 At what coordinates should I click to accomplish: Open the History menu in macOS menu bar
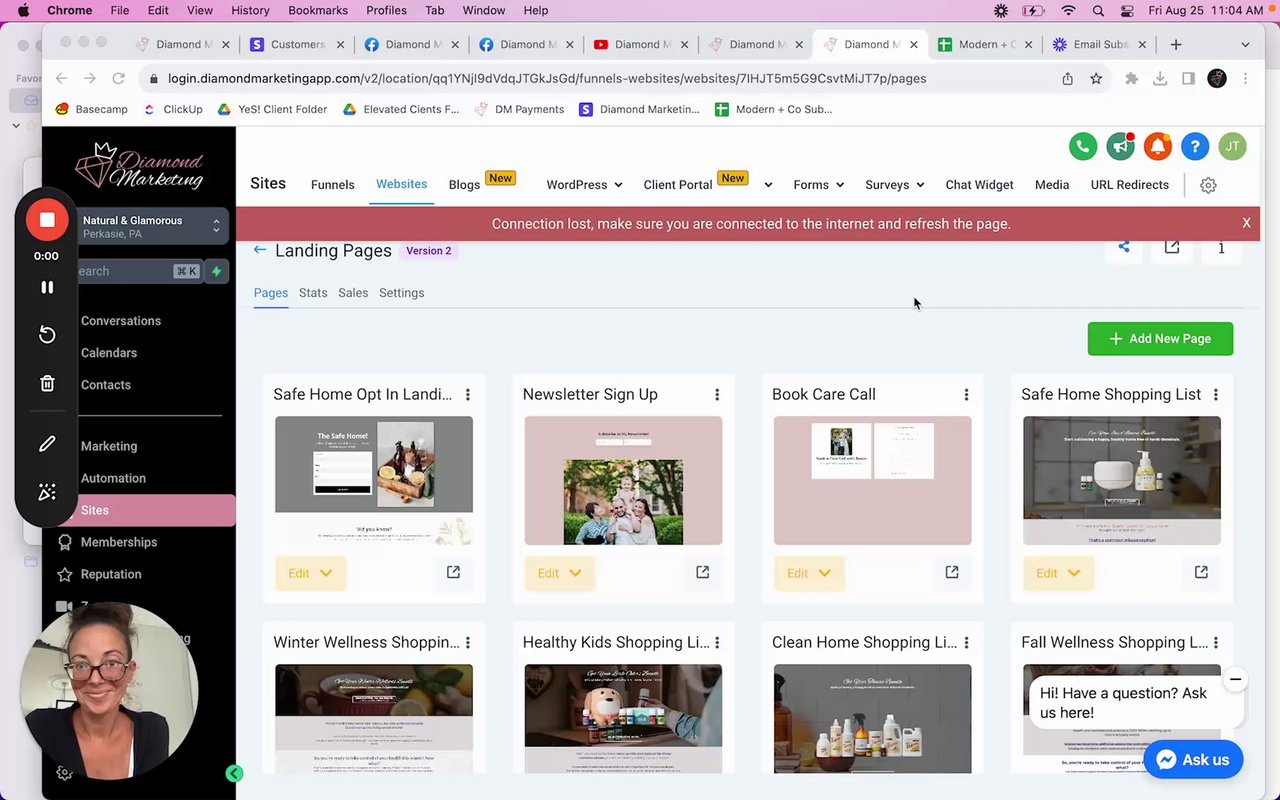(x=250, y=10)
